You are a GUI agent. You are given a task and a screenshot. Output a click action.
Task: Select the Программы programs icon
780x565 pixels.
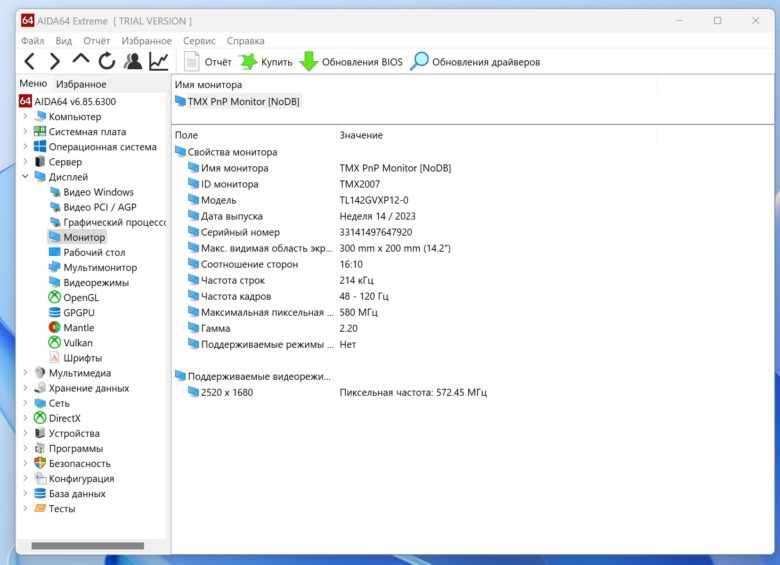coord(40,448)
